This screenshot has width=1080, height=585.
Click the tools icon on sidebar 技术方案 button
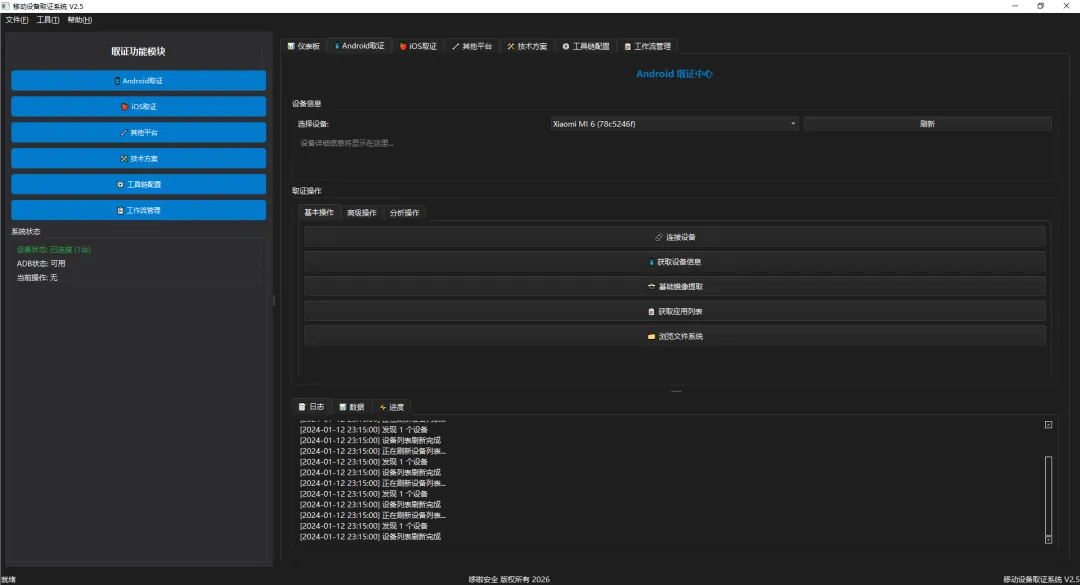coord(124,158)
